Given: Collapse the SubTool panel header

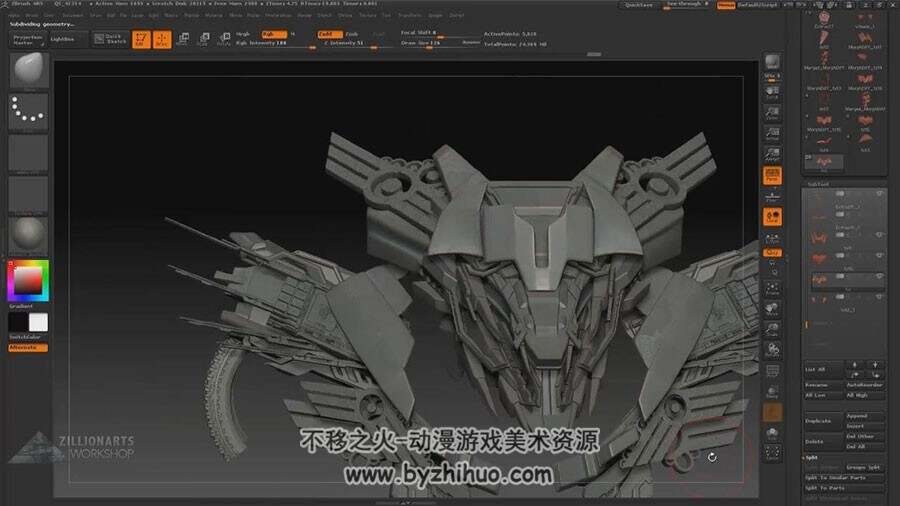Looking at the screenshot, I should pyautogui.click(x=818, y=184).
